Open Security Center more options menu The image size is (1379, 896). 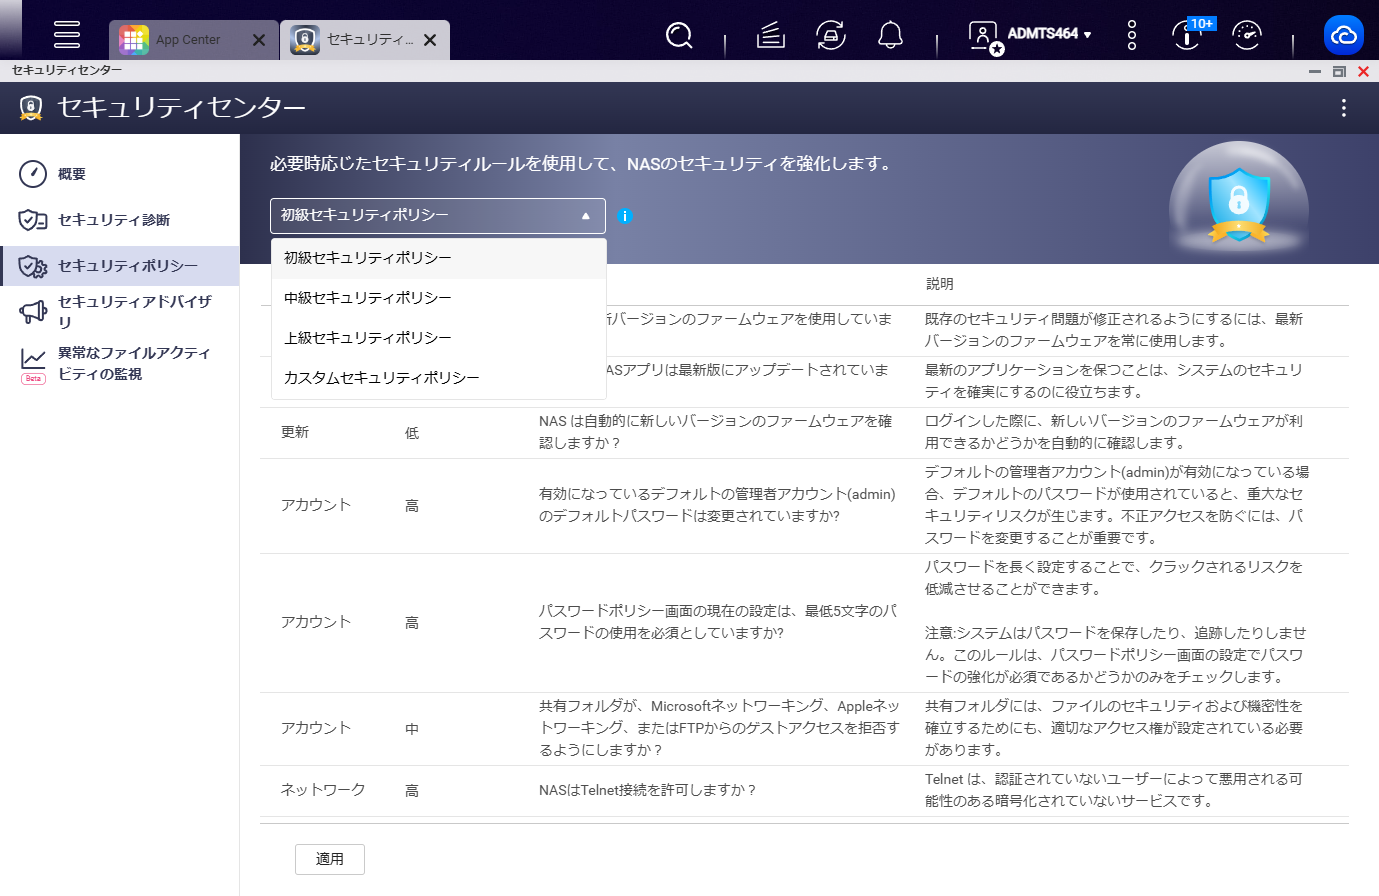(1344, 108)
